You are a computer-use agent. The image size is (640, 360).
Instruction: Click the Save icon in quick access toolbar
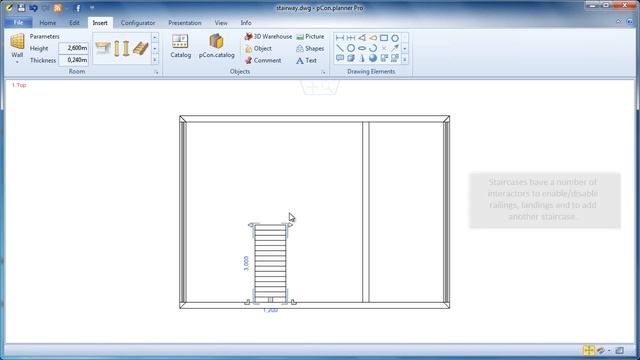click(x=21, y=8)
